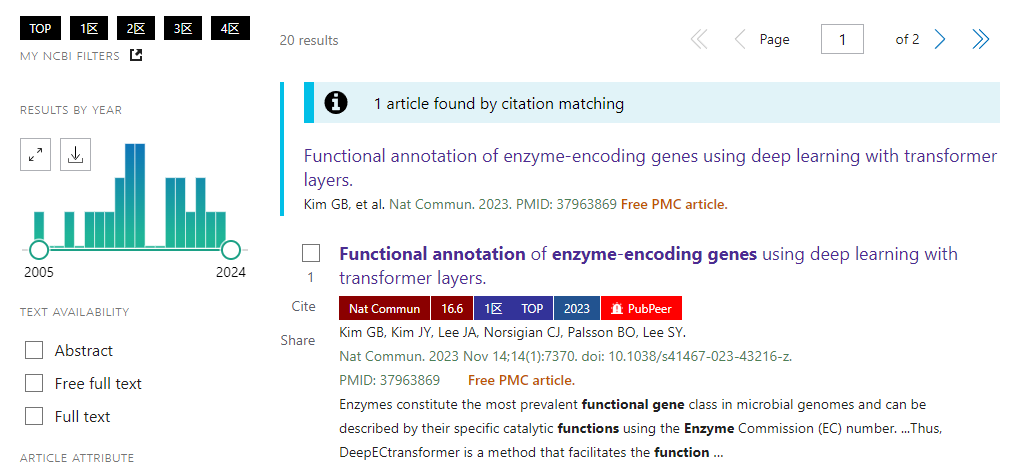Open My NCBI Filters external link icon
This screenshot has height=473, width=1010.
[x=136, y=55]
